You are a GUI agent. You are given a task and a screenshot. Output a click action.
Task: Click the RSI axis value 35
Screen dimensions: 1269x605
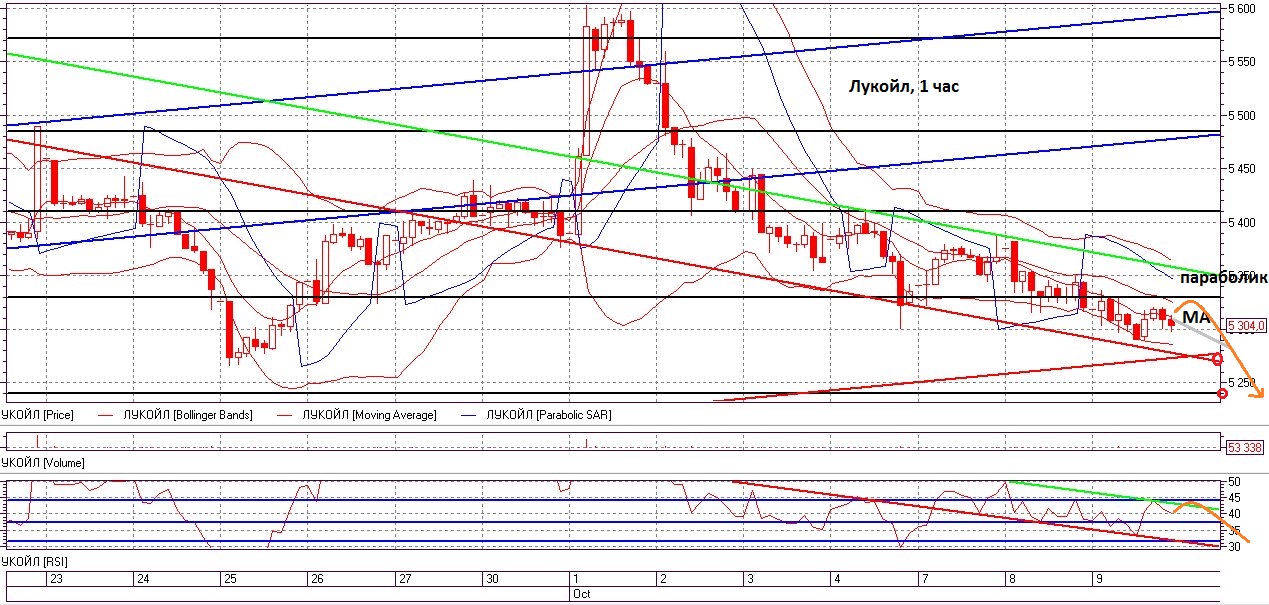[x=1233, y=530]
